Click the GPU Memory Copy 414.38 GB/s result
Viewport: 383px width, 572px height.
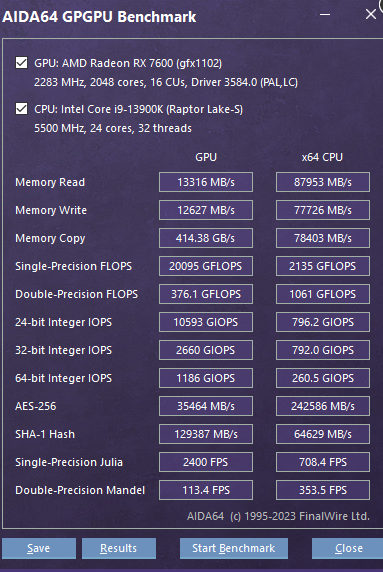coord(206,238)
